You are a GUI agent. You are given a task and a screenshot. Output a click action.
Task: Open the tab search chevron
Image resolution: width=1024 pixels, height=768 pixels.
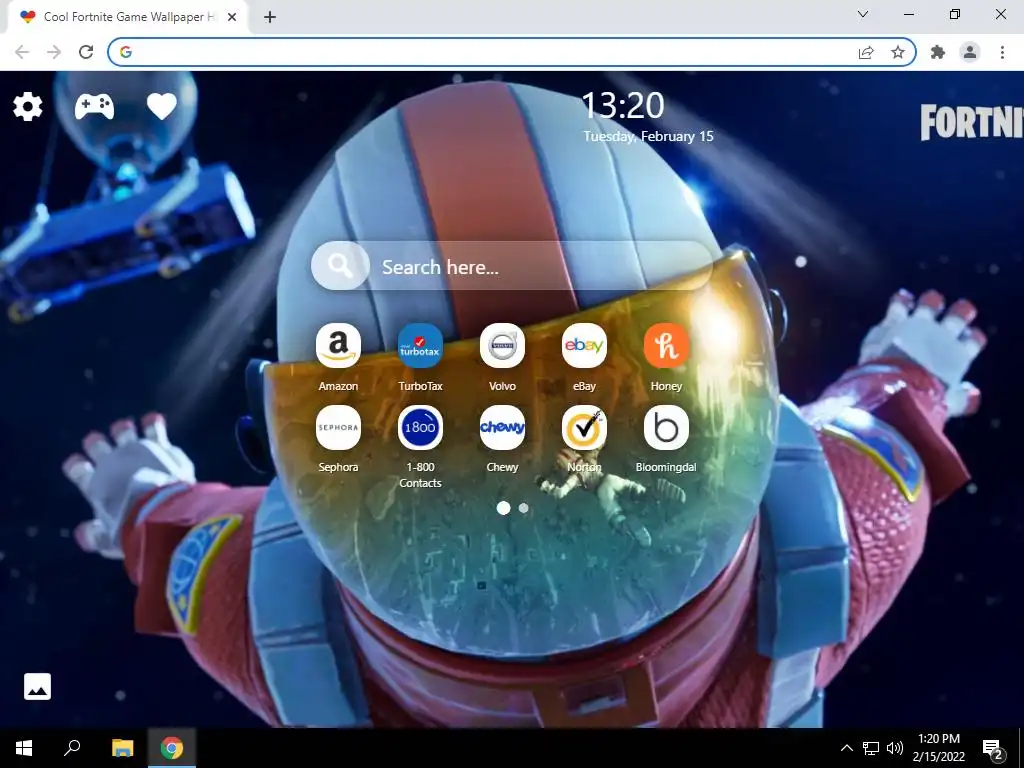click(863, 14)
